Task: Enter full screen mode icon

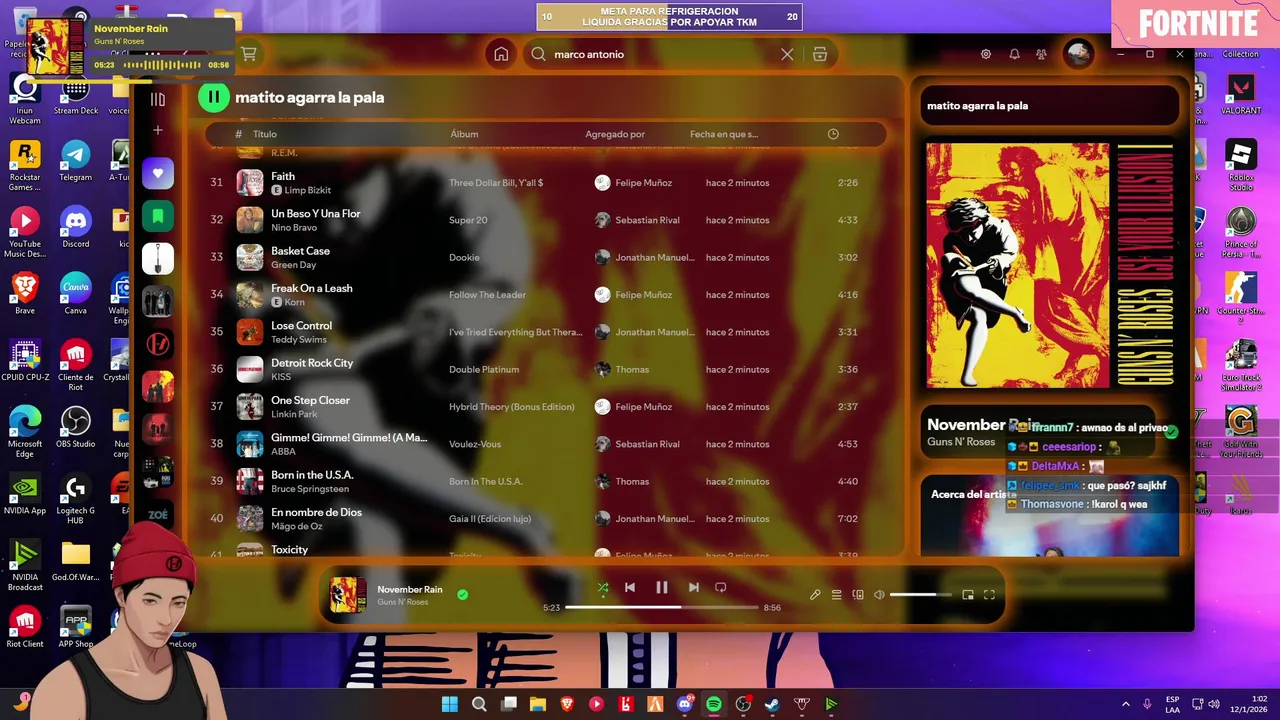Action: (x=989, y=595)
